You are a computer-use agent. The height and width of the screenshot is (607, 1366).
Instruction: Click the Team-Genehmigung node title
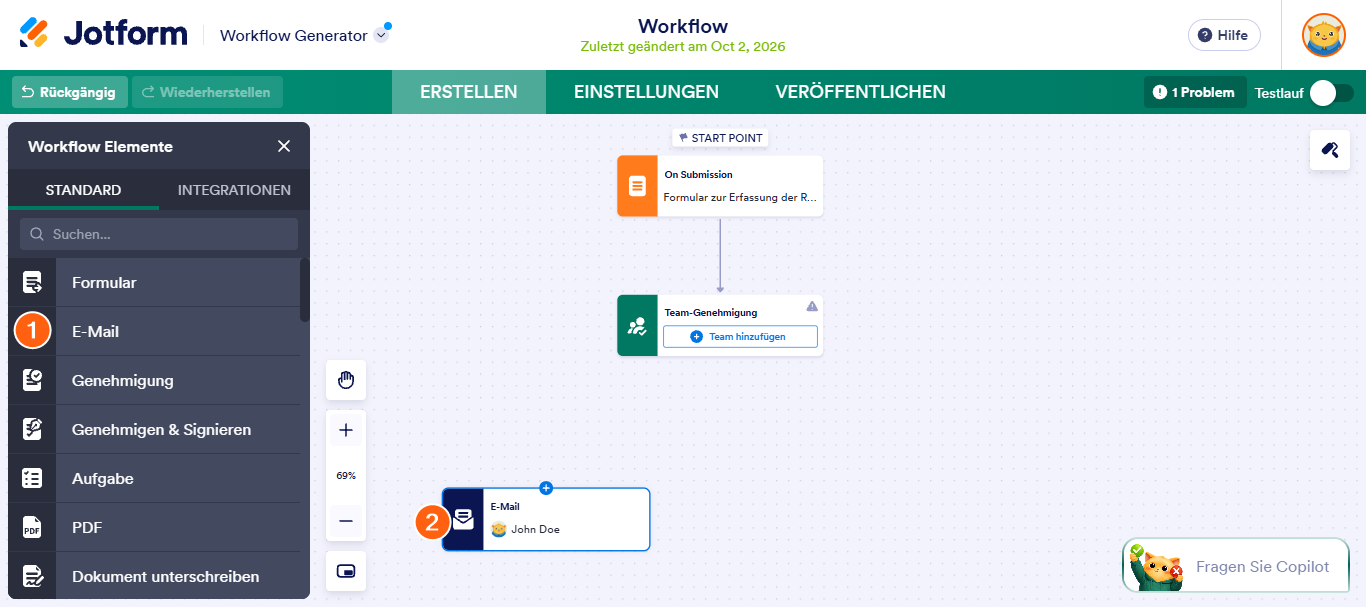coord(711,312)
